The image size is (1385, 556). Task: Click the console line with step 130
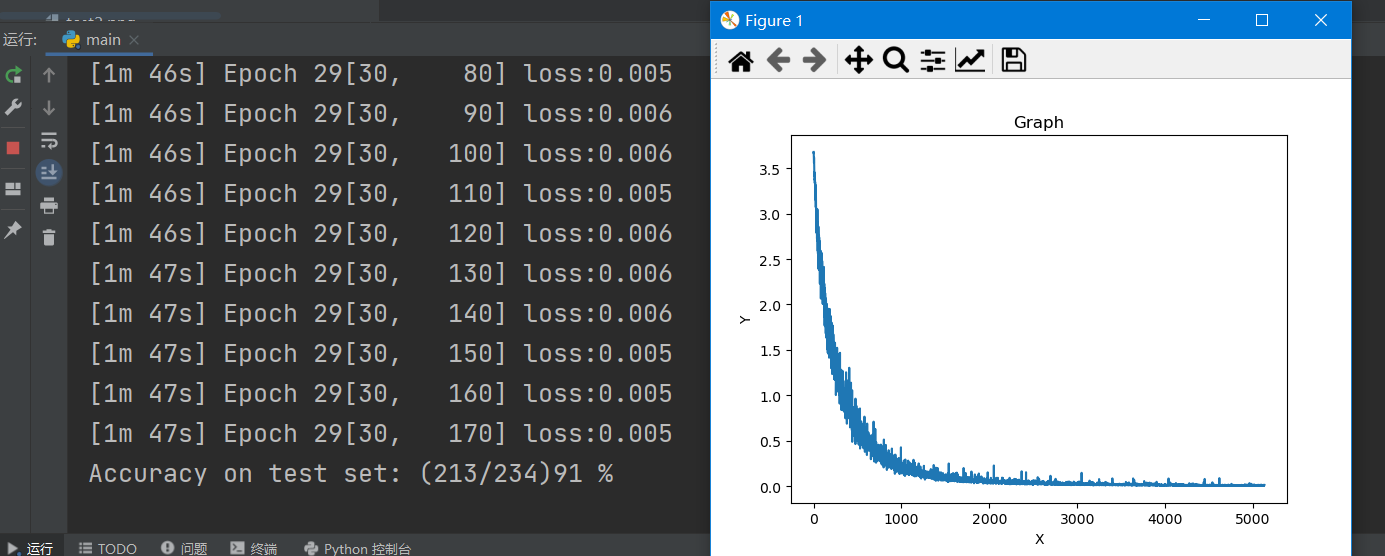pyautogui.click(x=381, y=274)
